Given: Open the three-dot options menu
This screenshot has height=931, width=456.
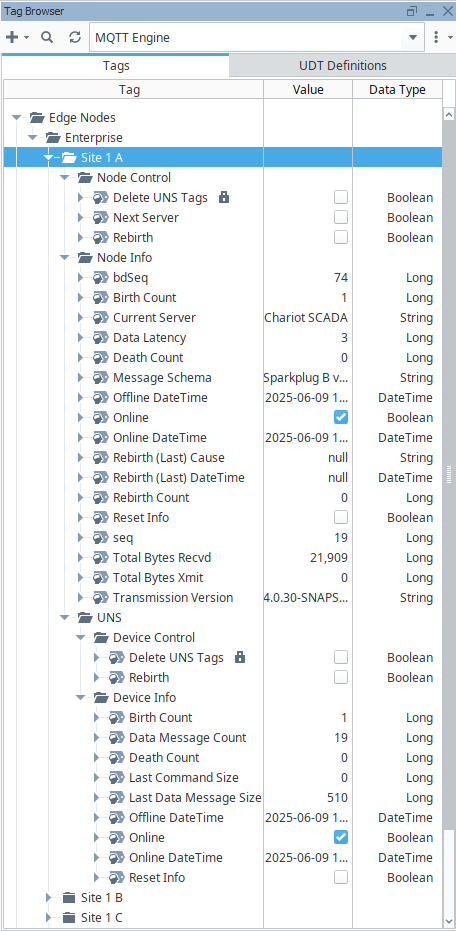Looking at the screenshot, I should tap(436, 37).
